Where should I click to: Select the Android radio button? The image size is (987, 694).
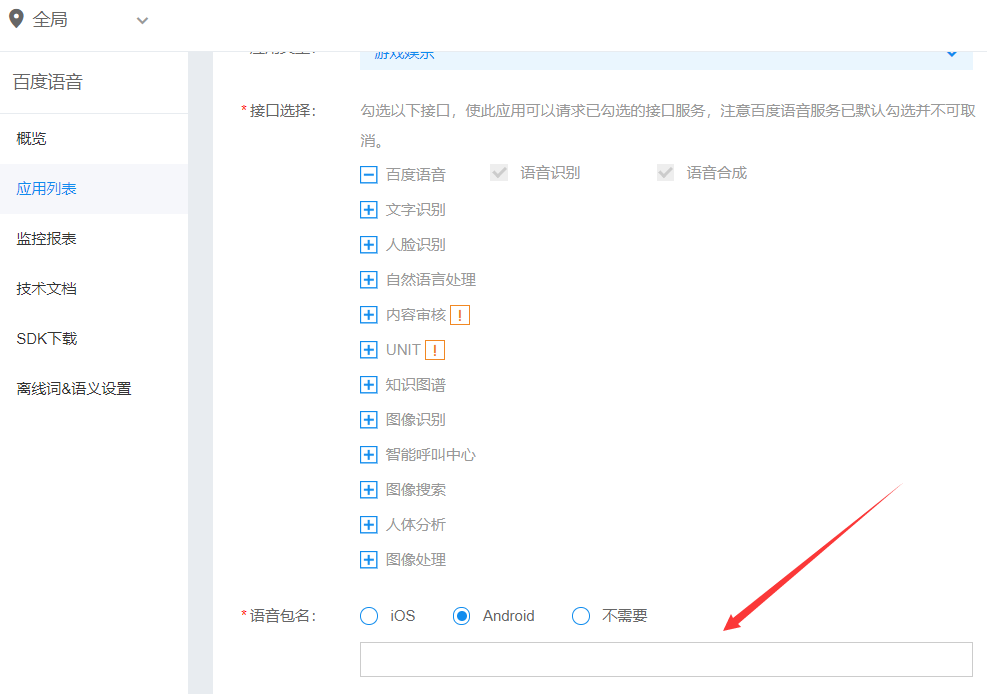coord(461,616)
